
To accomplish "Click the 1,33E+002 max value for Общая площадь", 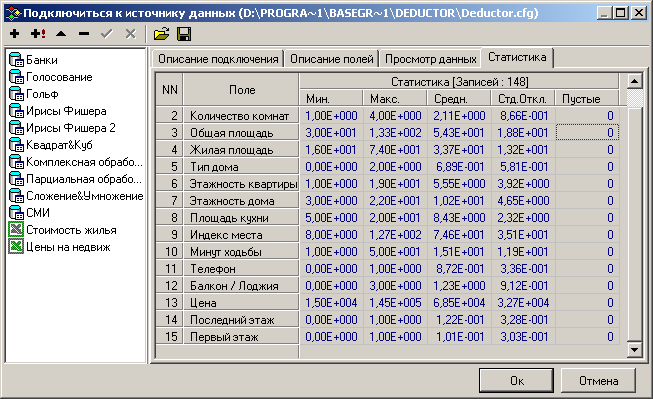I will [x=395, y=133].
